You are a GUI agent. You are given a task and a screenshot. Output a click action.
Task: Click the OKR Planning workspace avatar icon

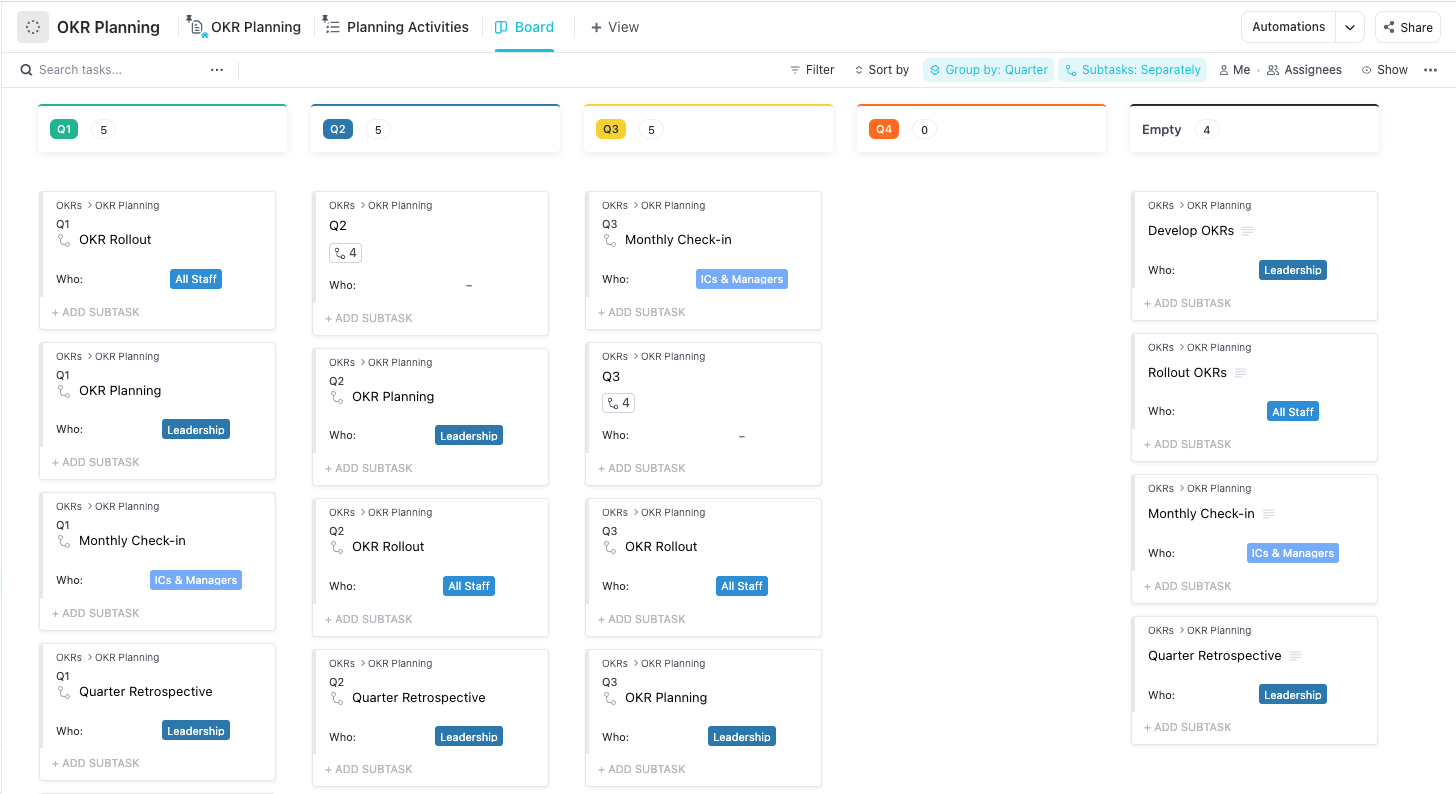[x=33, y=27]
